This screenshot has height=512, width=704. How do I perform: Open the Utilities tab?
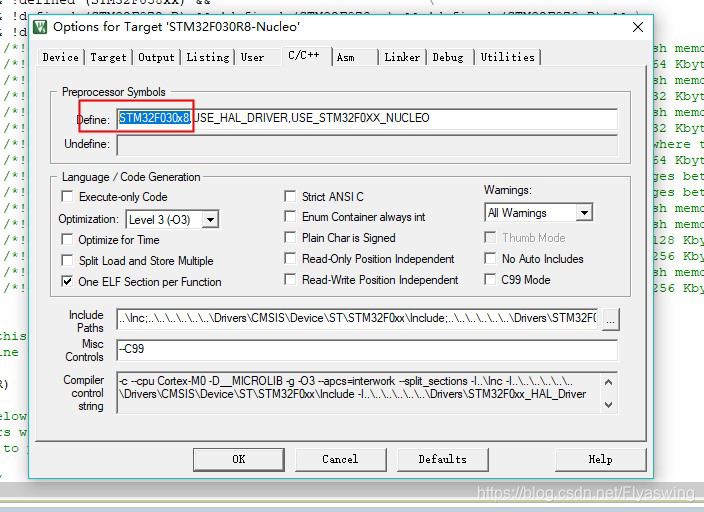click(507, 57)
